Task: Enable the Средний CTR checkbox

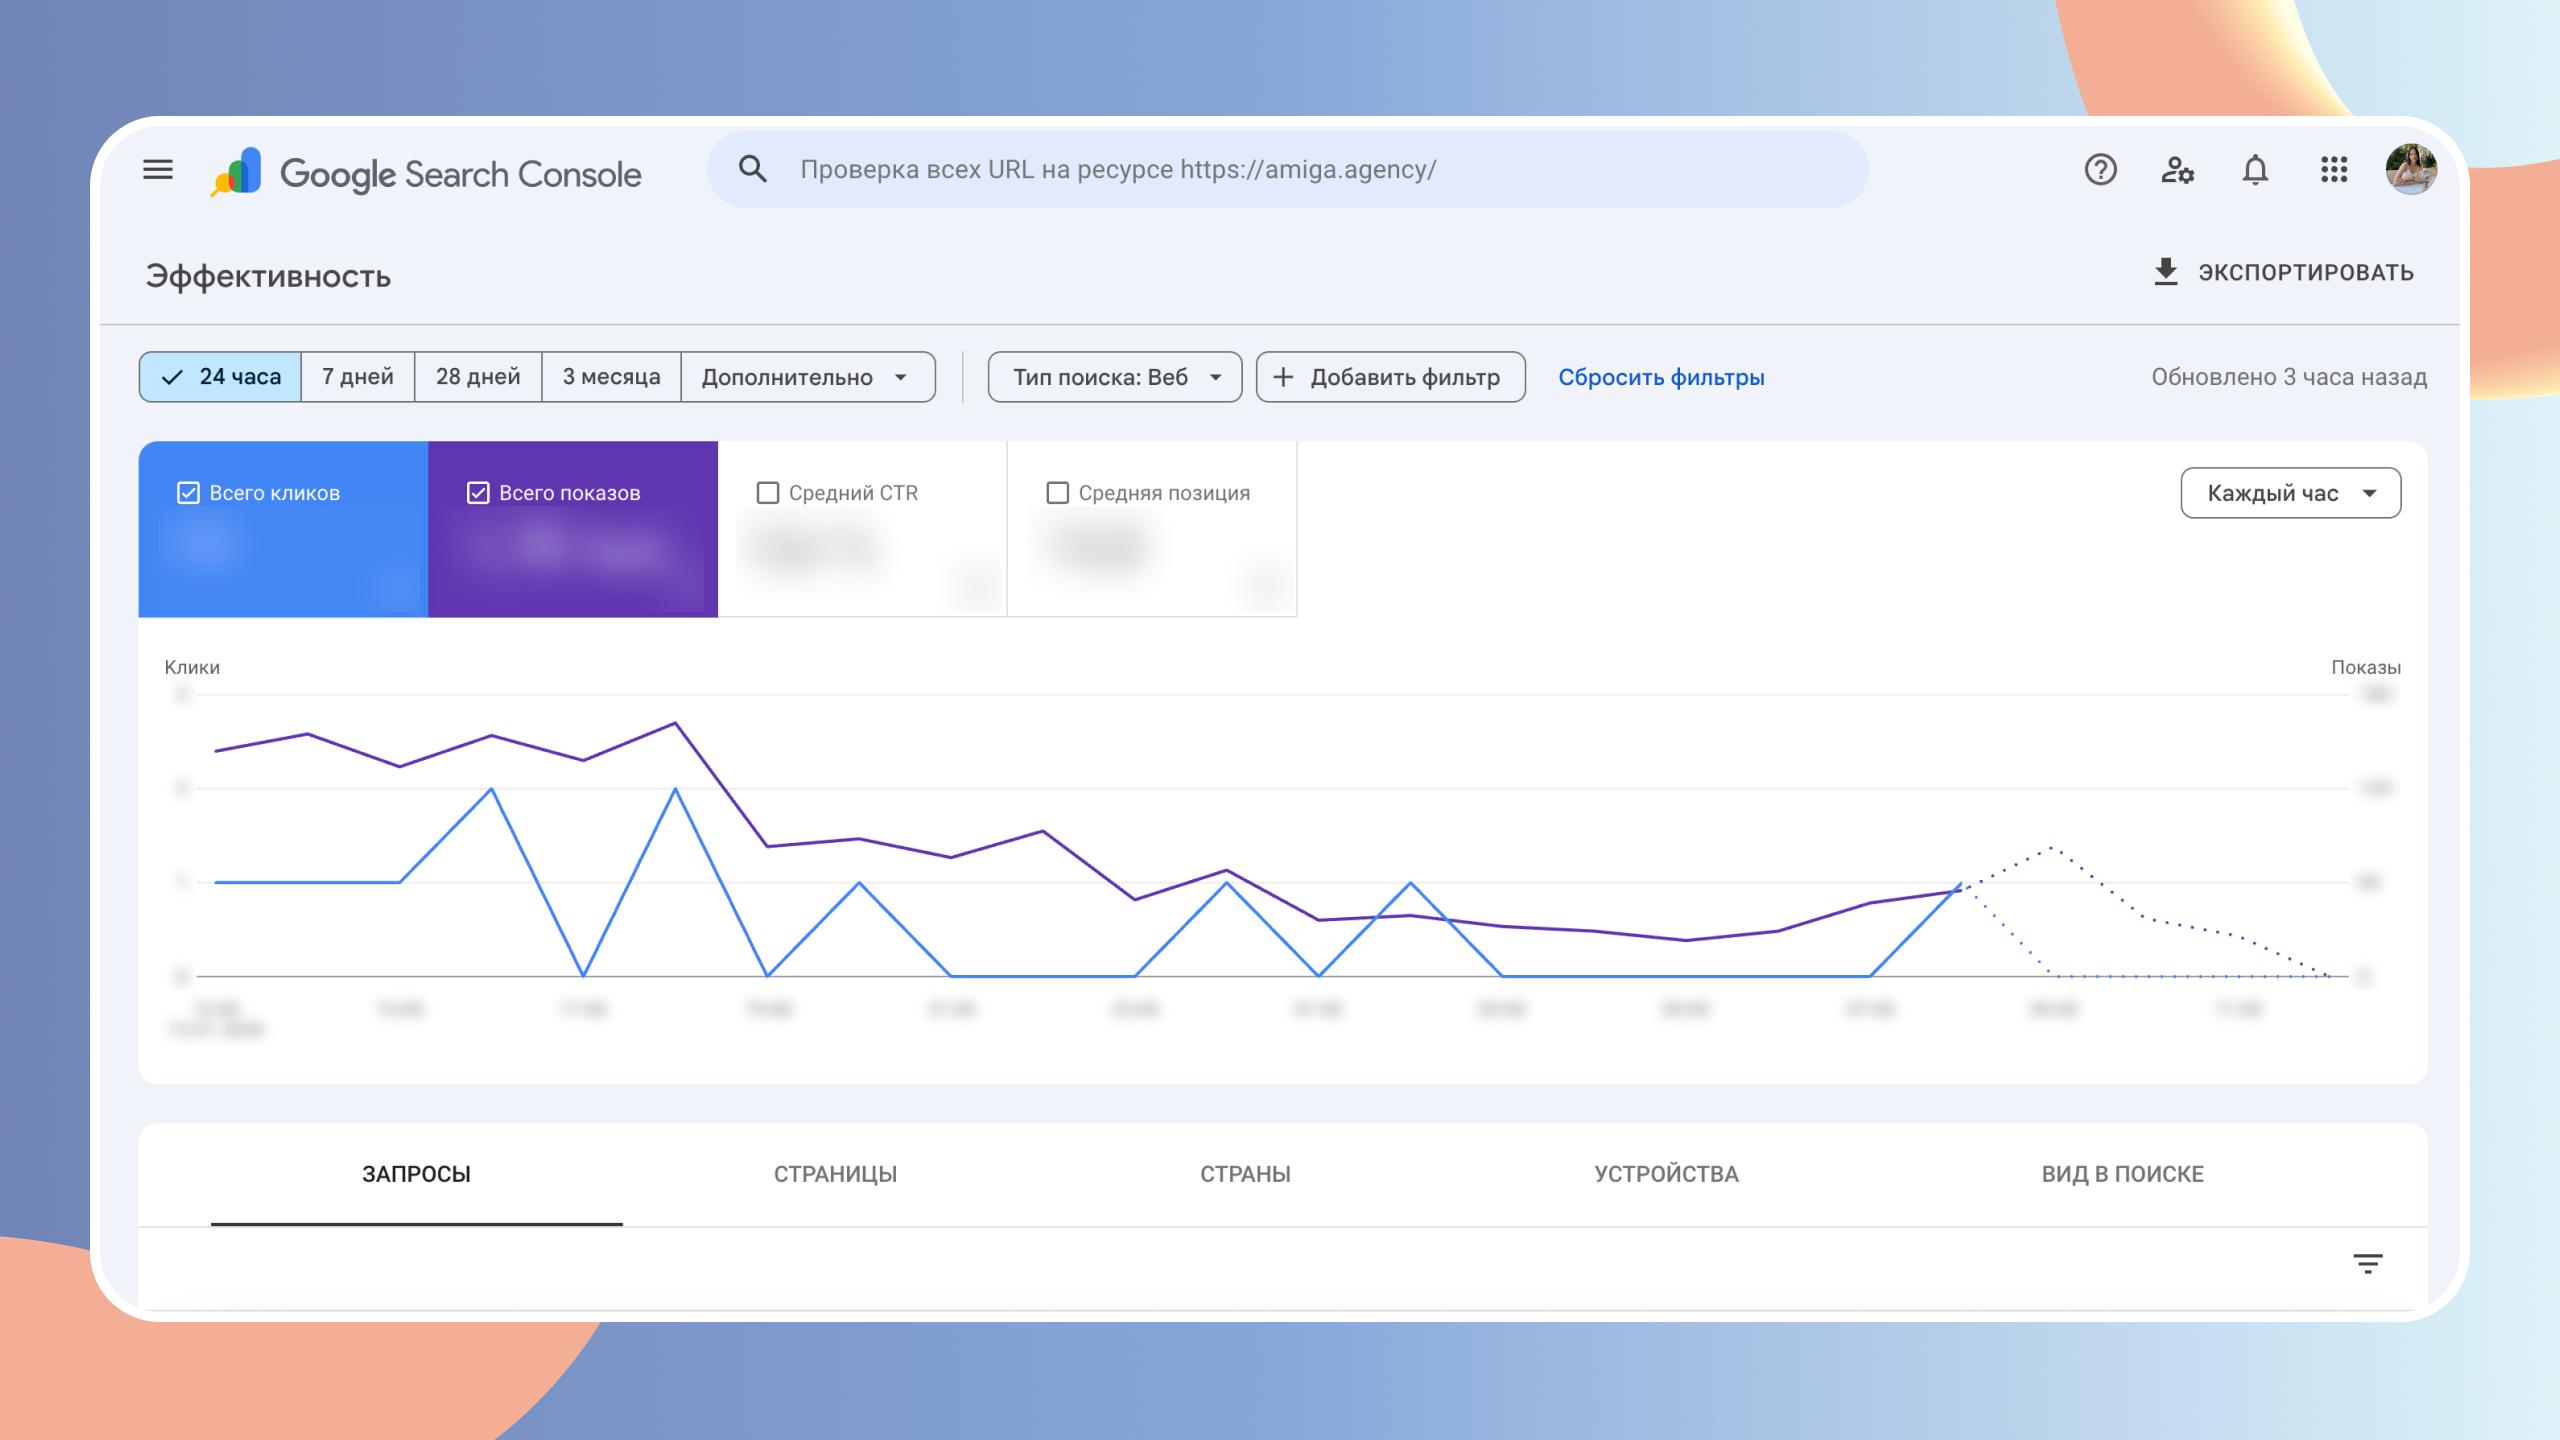Action: pyautogui.click(x=768, y=493)
